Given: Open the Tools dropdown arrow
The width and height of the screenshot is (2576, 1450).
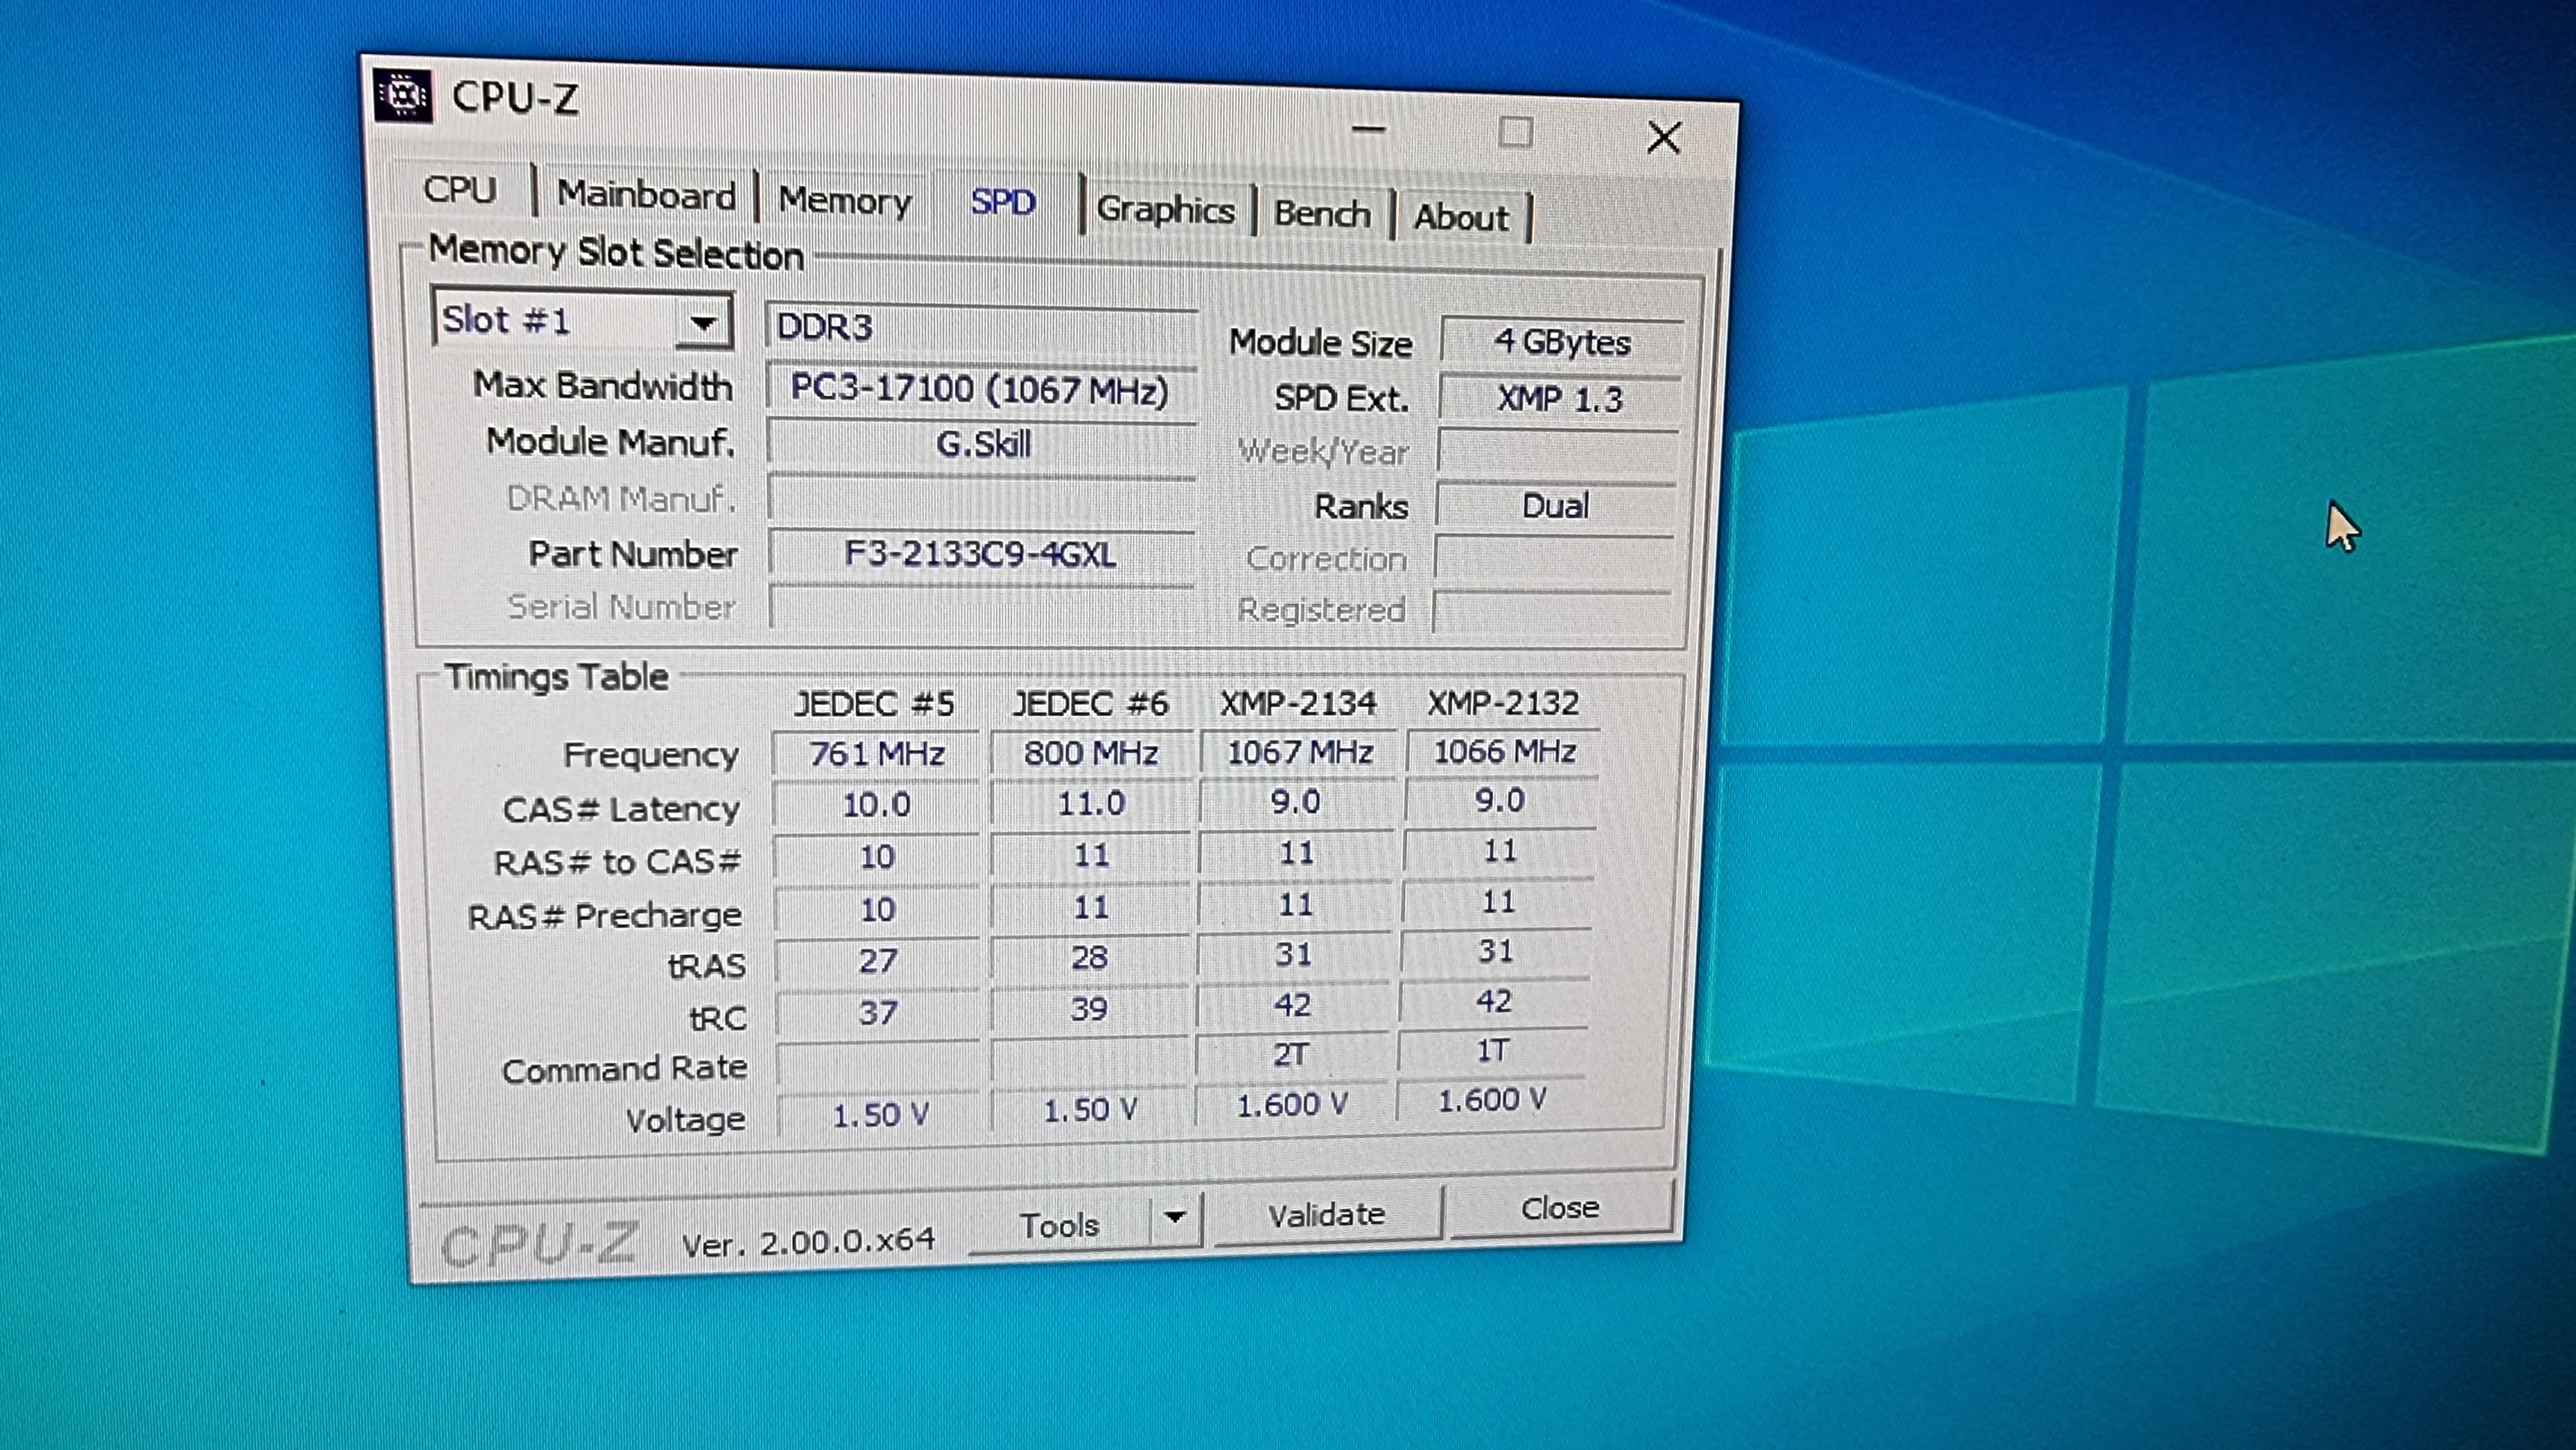Looking at the screenshot, I should (x=1175, y=1217).
